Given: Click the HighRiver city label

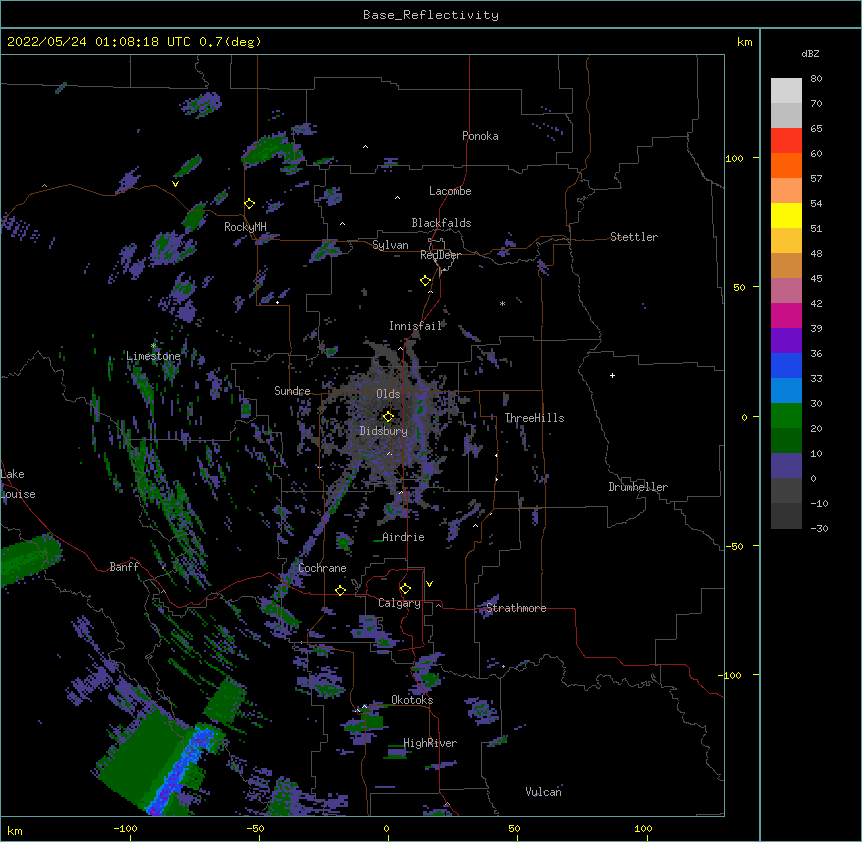Looking at the screenshot, I should point(430,743).
